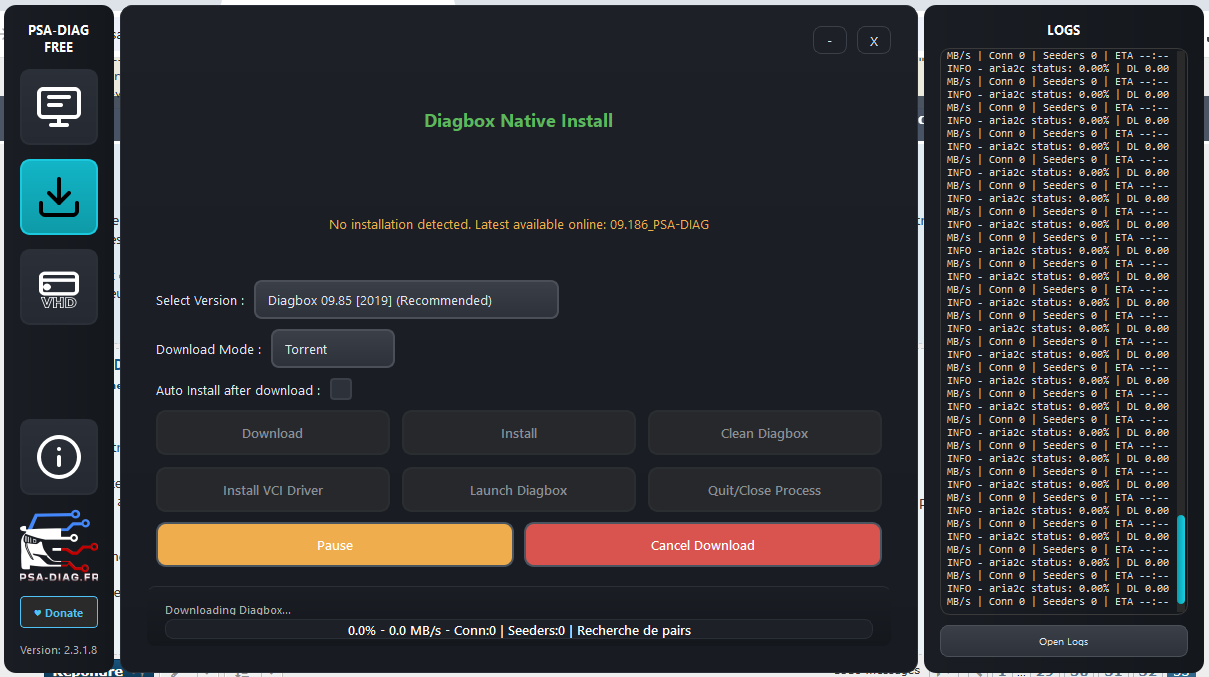
Task: Enable Auto Install after download checkbox
Action: (x=341, y=389)
